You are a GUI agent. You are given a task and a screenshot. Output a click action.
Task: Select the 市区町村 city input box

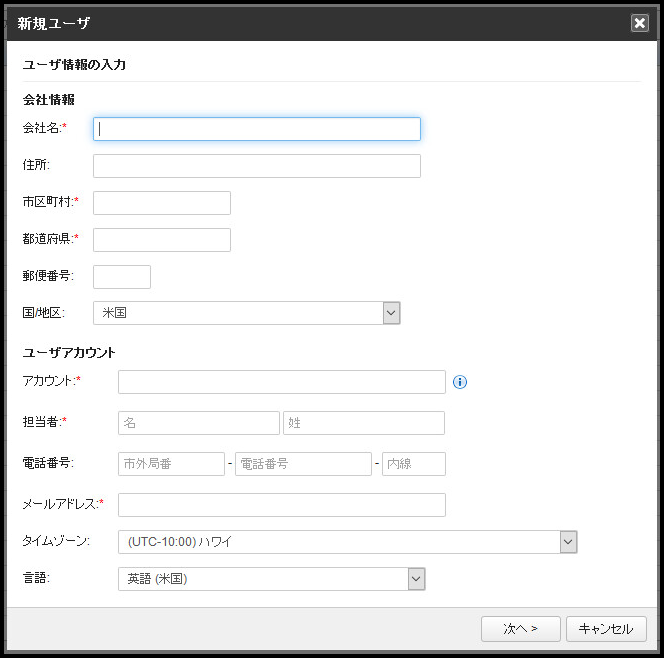(162, 203)
